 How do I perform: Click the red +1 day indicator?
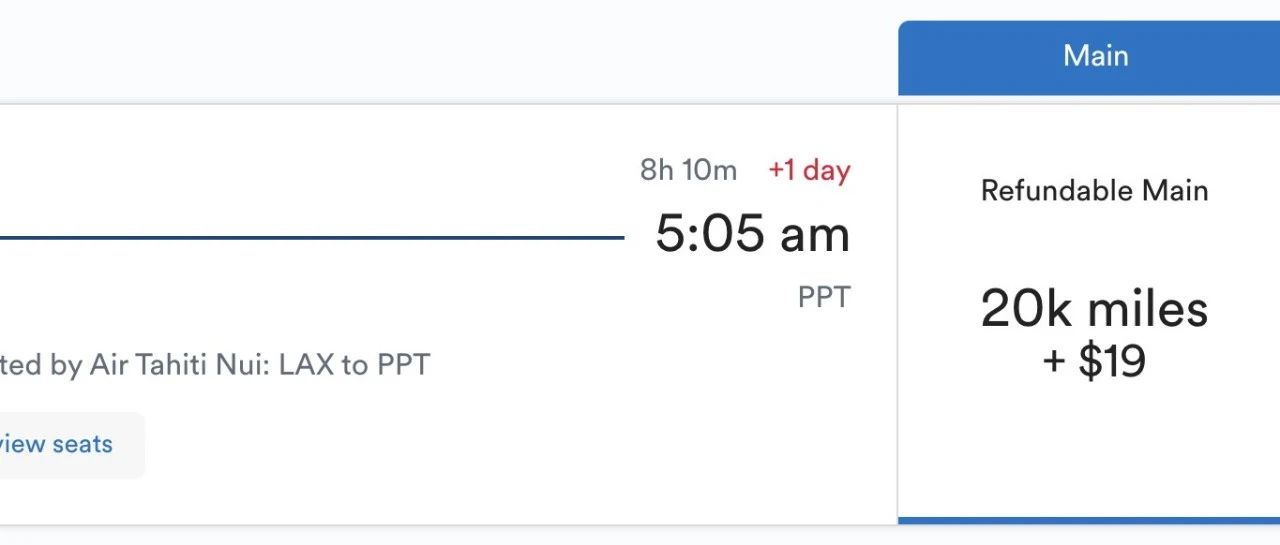pyautogui.click(x=809, y=171)
